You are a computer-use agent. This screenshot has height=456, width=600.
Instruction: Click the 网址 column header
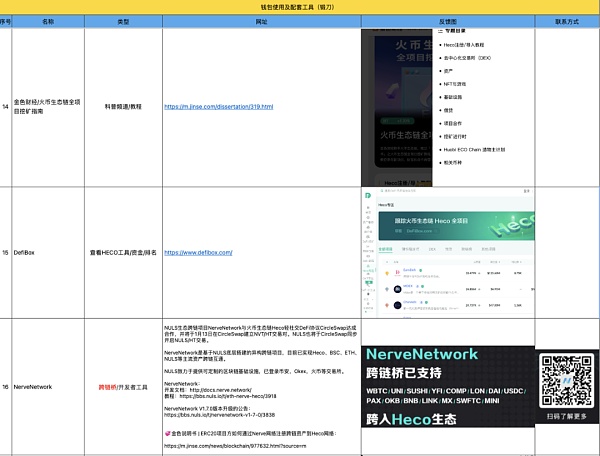[262, 20]
